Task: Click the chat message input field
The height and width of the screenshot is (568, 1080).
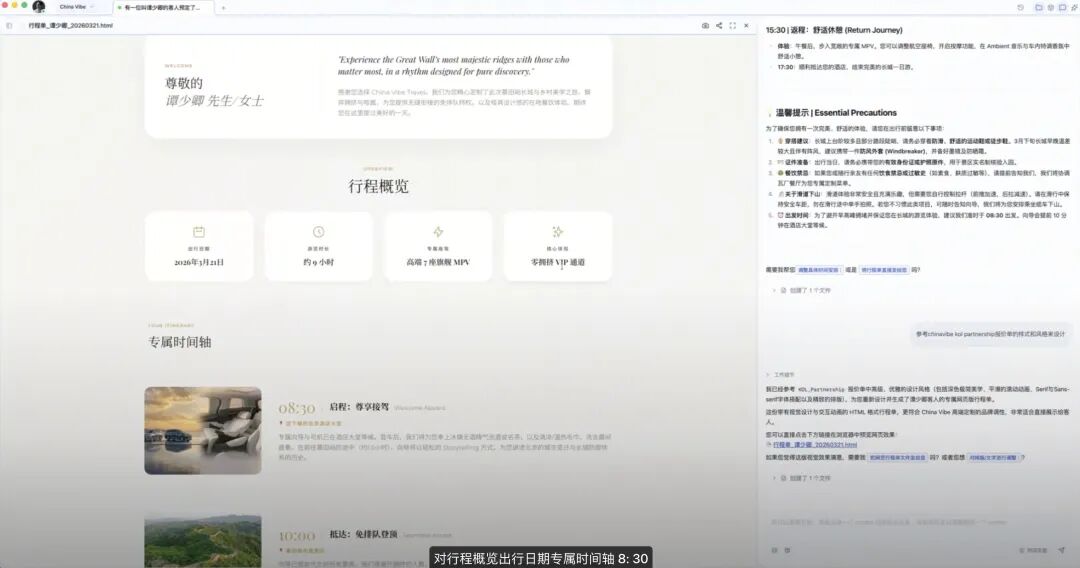Action: [x=900, y=522]
